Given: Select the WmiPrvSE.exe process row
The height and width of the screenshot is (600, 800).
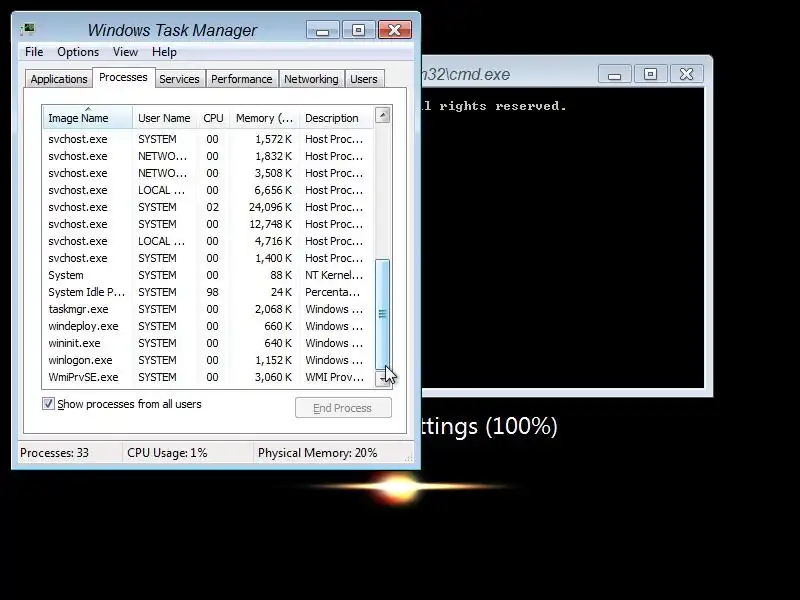Looking at the screenshot, I should pos(208,377).
